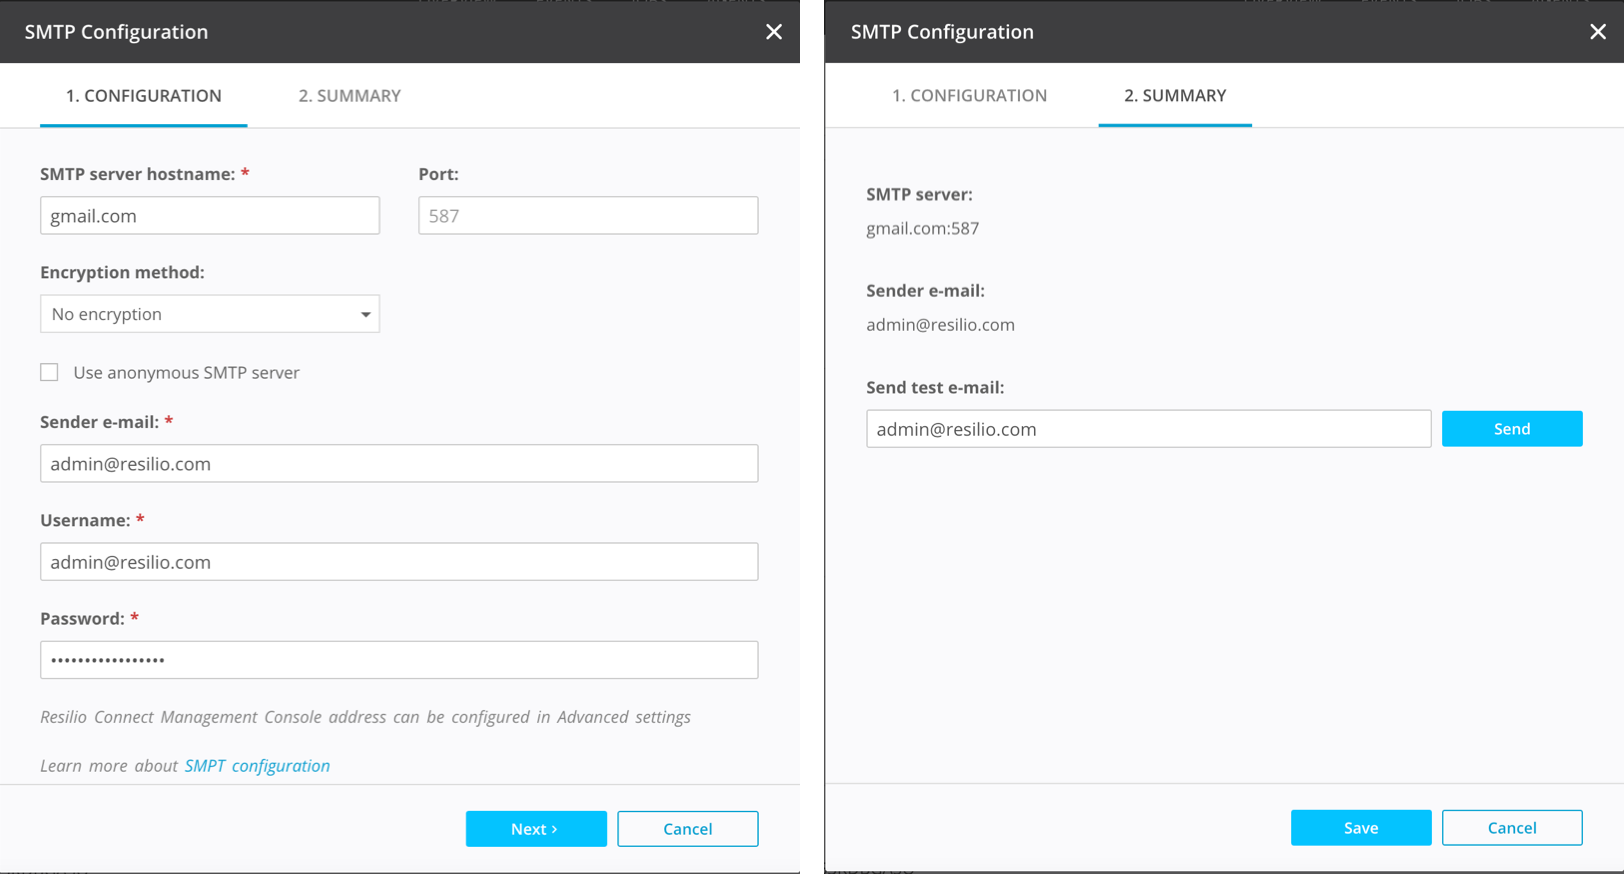
Task: Open the SMPT configuration help link
Action: [257, 766]
